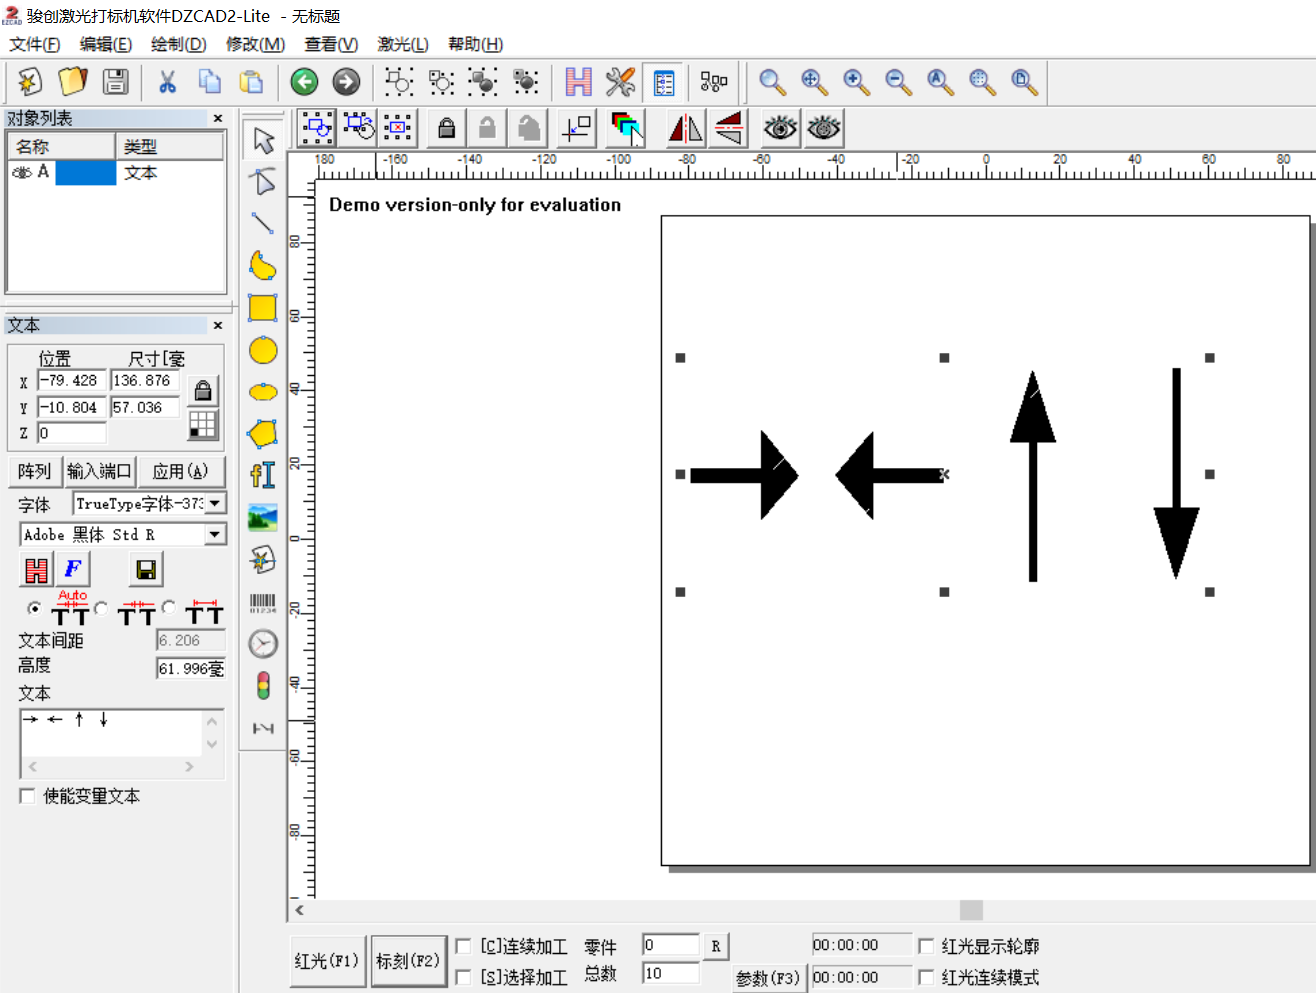Click the Redo gray arrow
1316x993 pixels.
point(346,82)
